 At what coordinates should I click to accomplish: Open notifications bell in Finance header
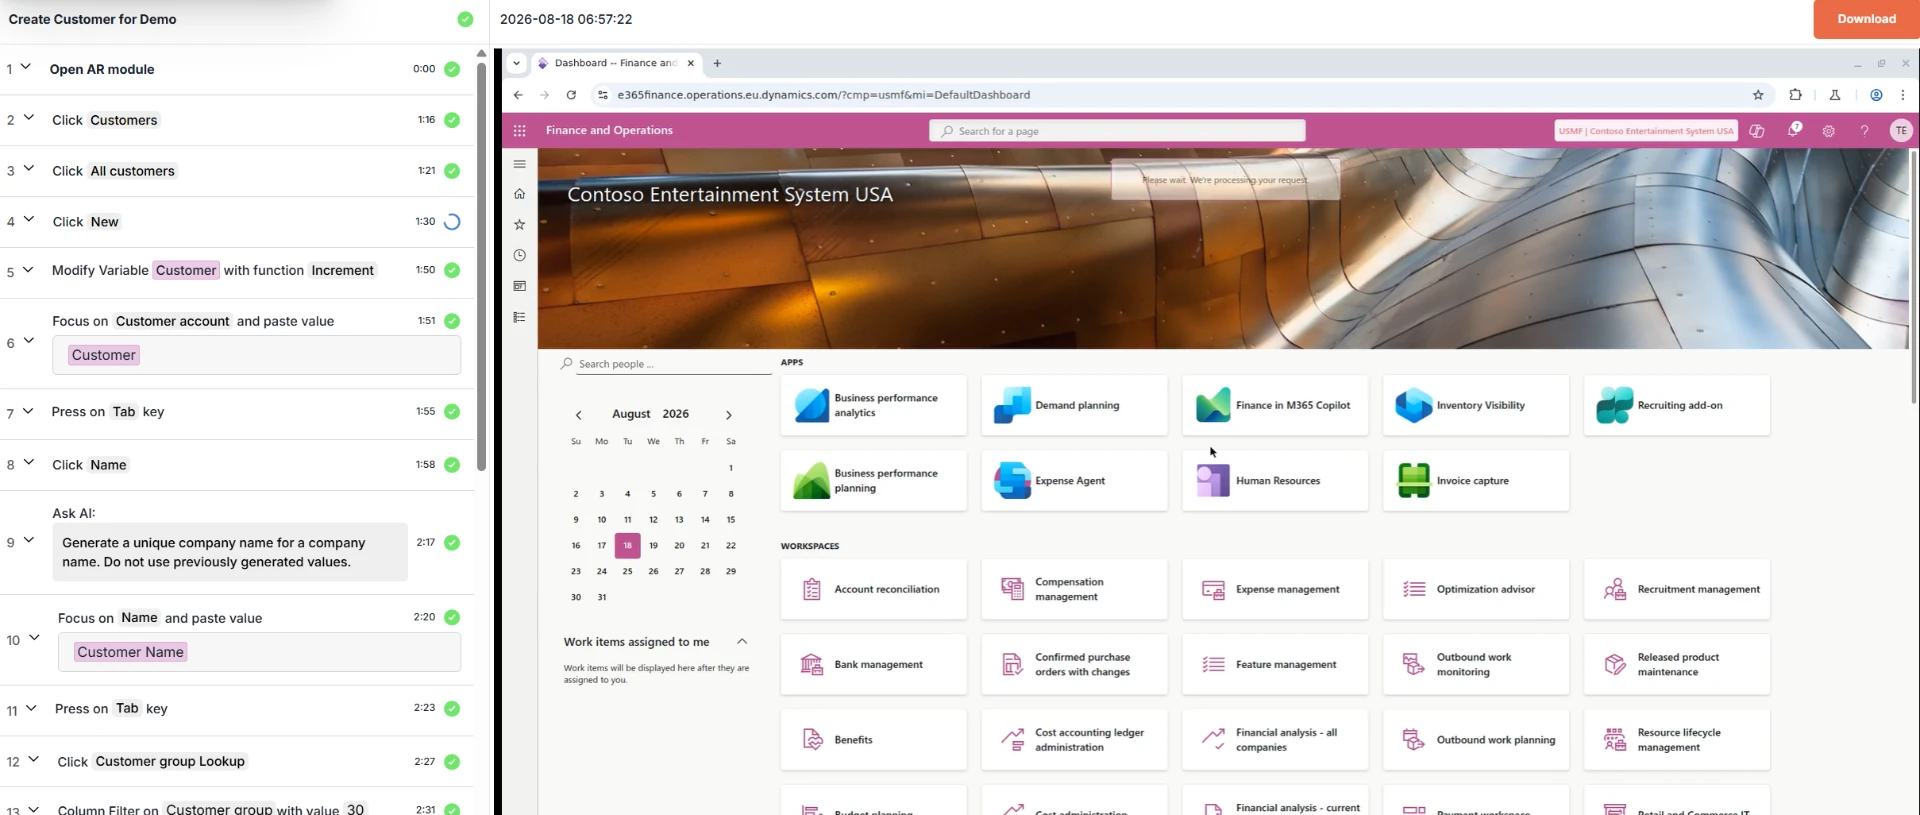tap(1795, 130)
